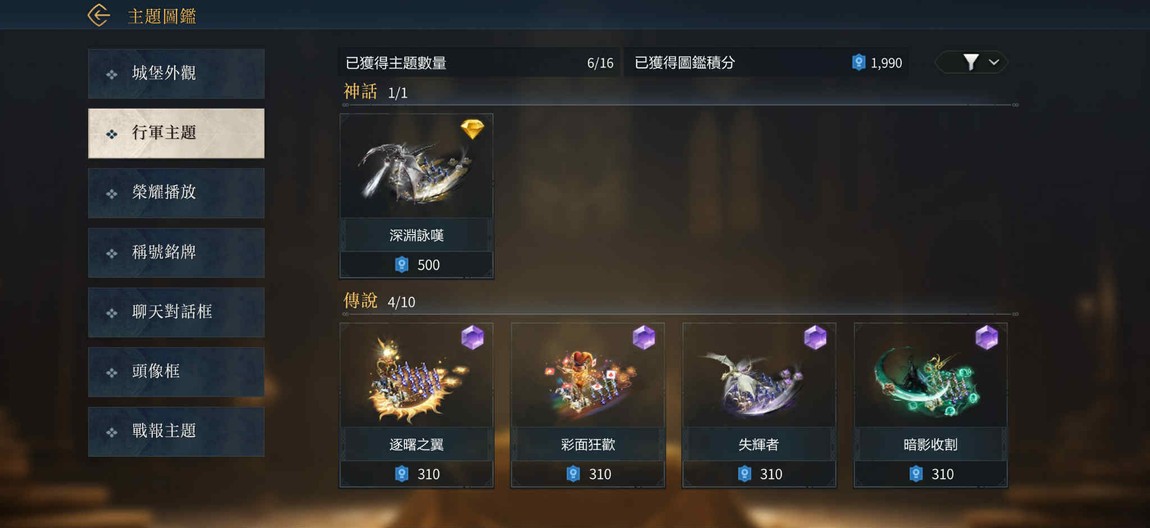Switch to 聊天對話框 category
The height and width of the screenshot is (528, 1150).
(x=176, y=312)
